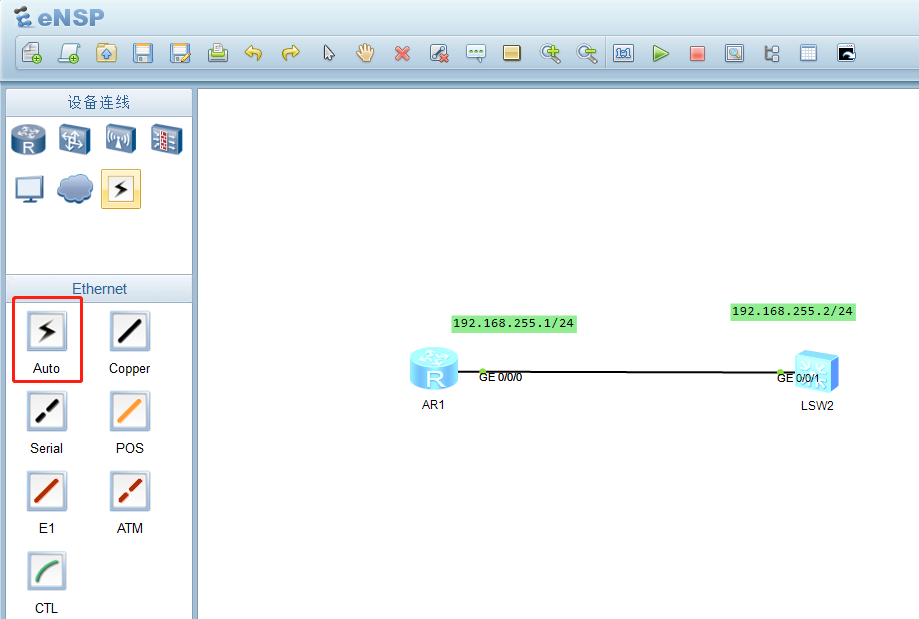This screenshot has width=919, height=619.
Task: Select the Firewall device category
Action: tap(166, 140)
